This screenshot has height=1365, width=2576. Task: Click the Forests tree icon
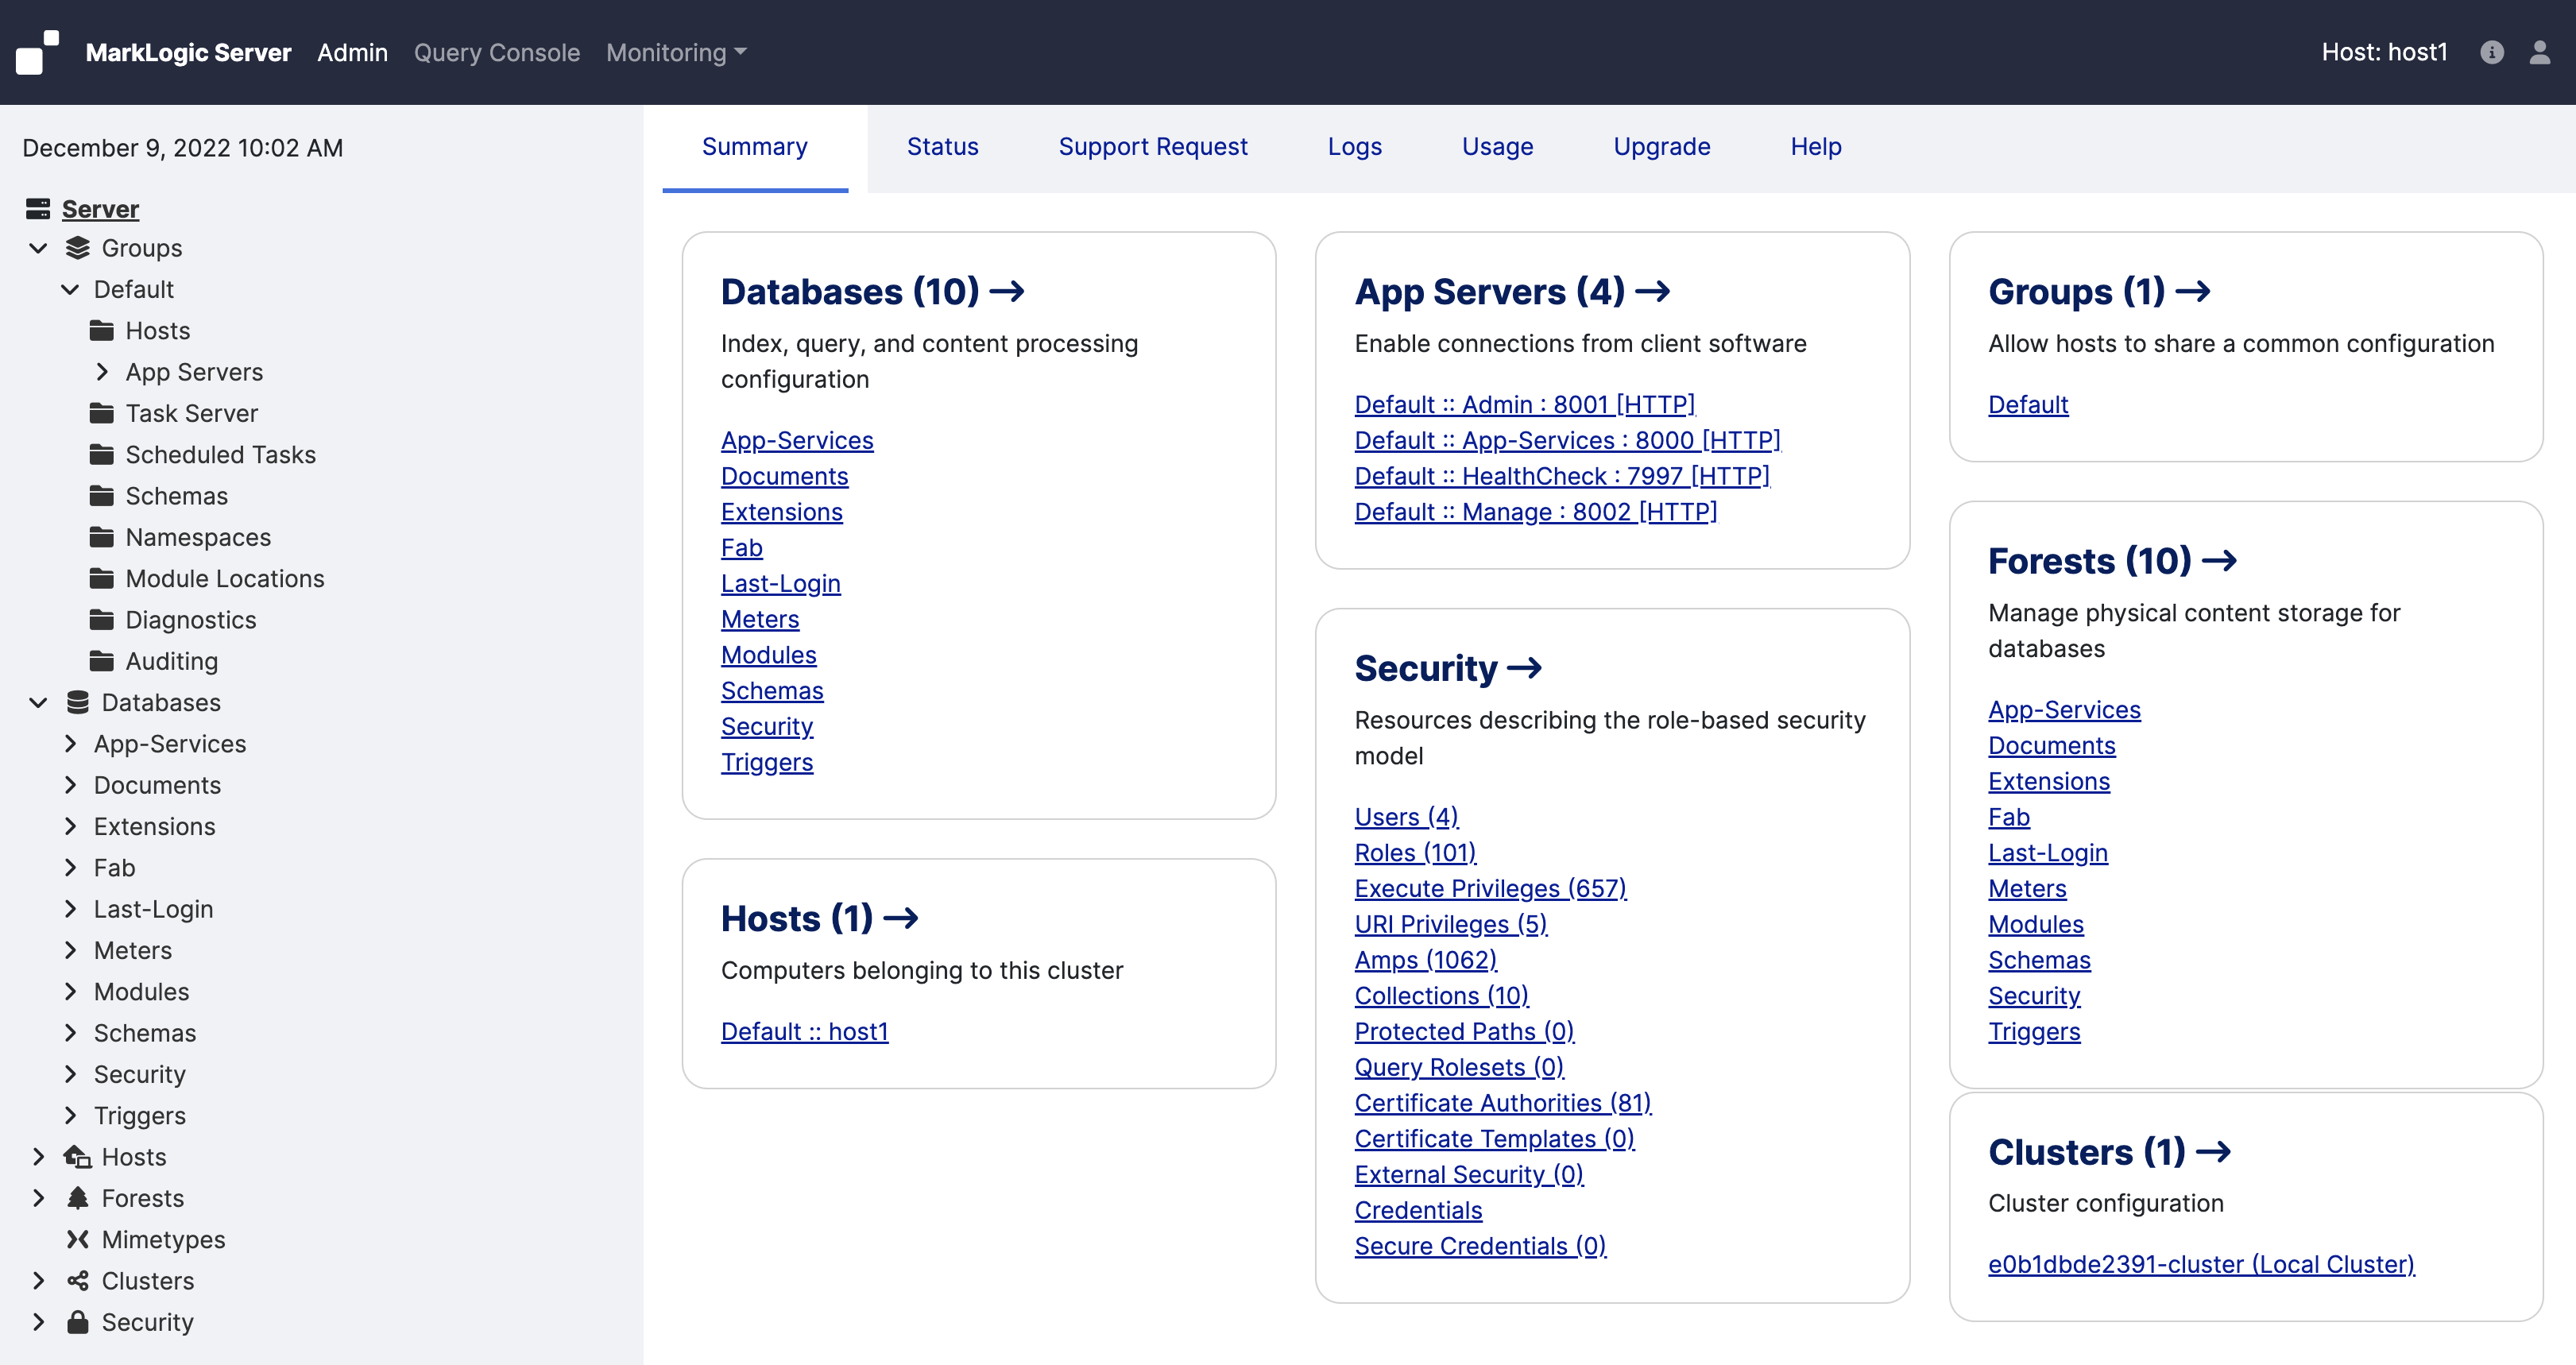[x=78, y=1198]
